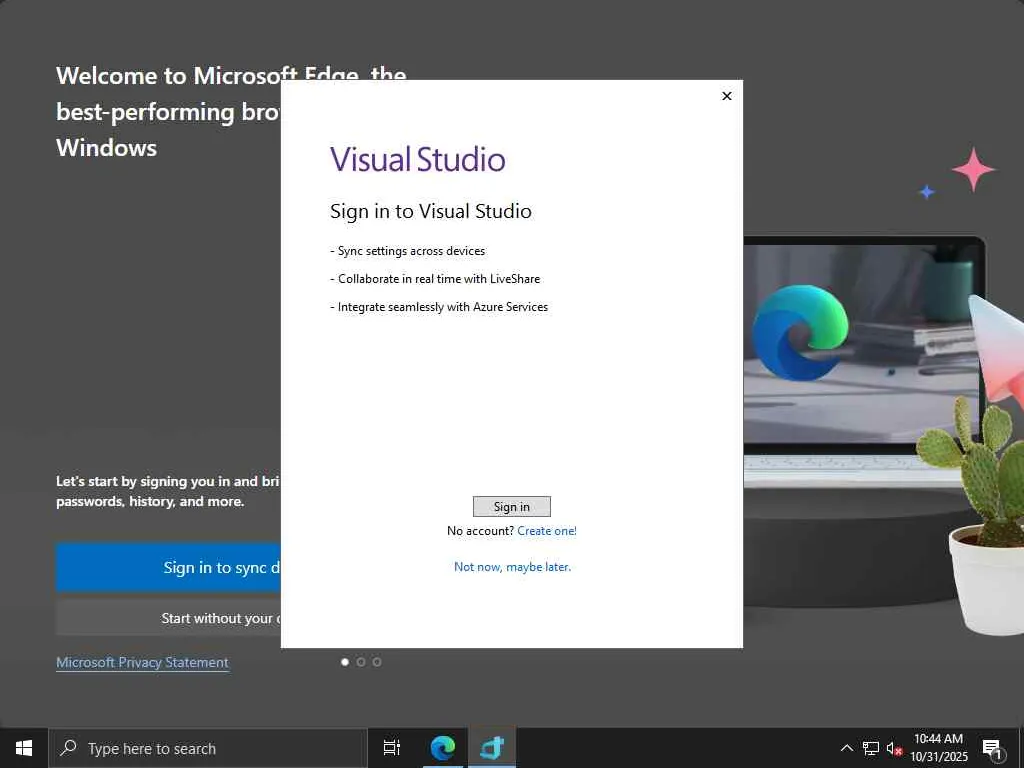Screen dimensions: 1024x768
Task: Open the clock showing 10:44 AM
Action: click(938, 748)
